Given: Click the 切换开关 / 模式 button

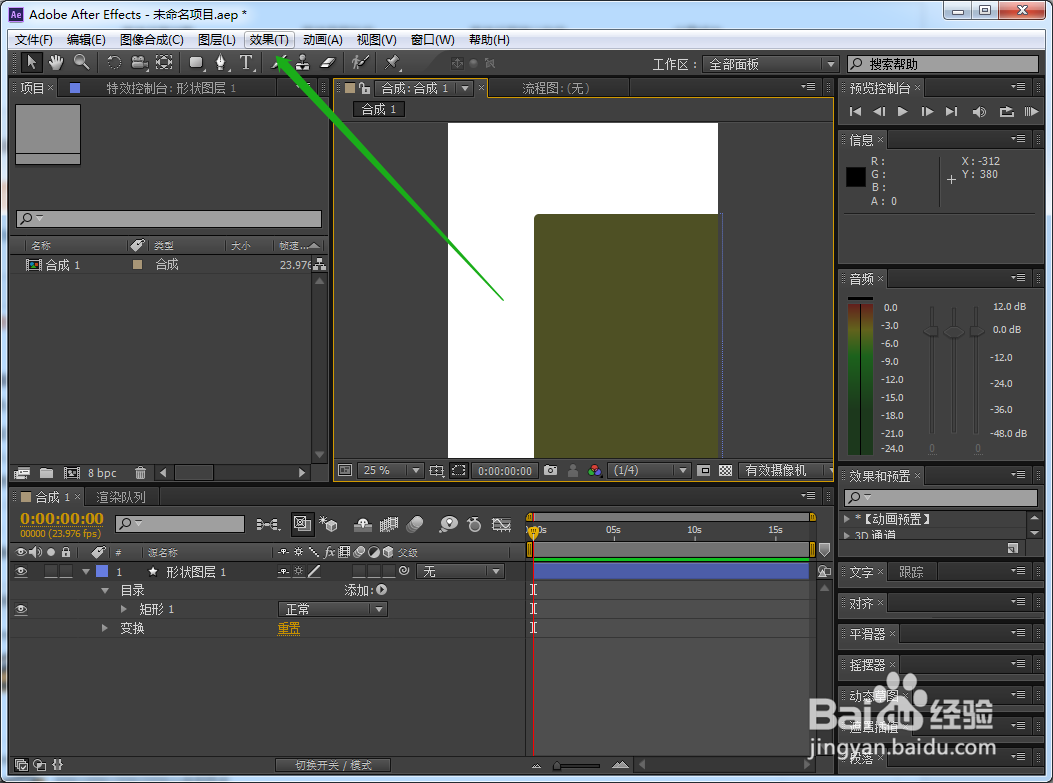Looking at the screenshot, I should 333,765.
